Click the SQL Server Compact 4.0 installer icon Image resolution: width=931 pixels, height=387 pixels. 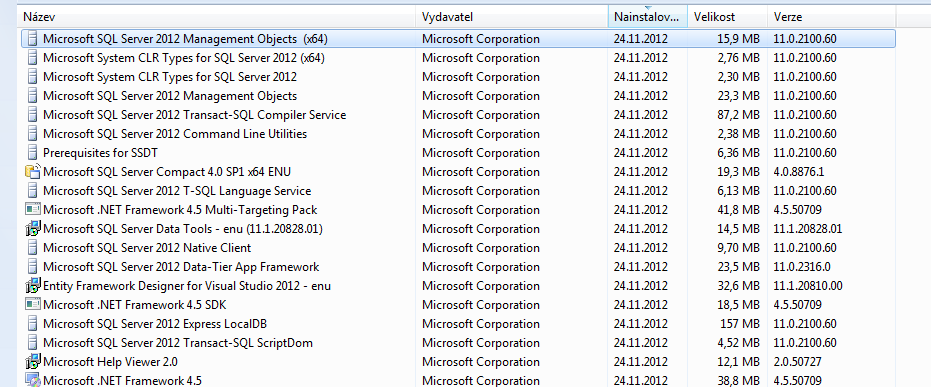(33, 172)
